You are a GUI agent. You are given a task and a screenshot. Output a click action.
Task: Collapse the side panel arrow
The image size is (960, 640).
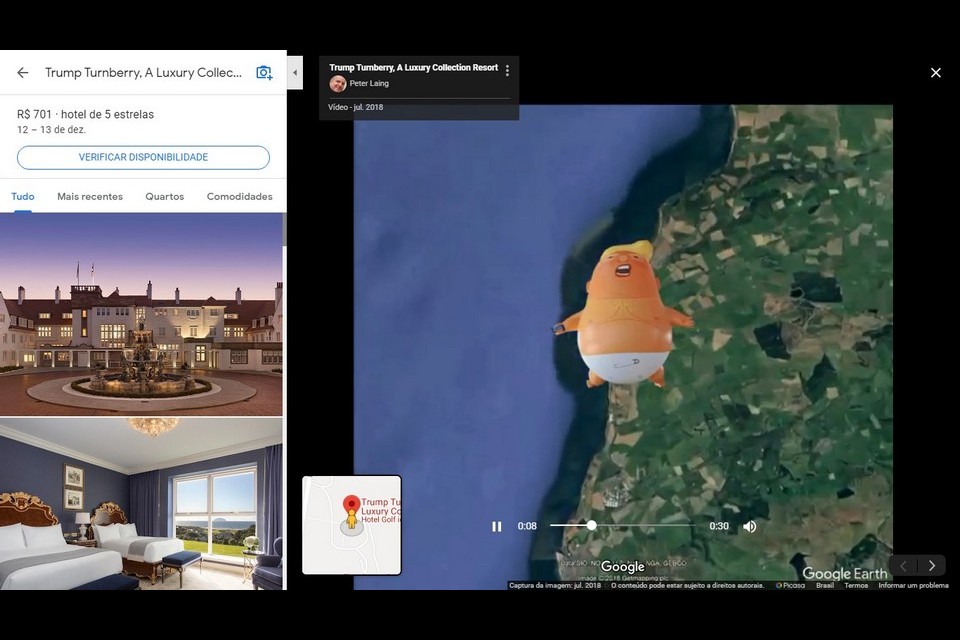click(295, 72)
